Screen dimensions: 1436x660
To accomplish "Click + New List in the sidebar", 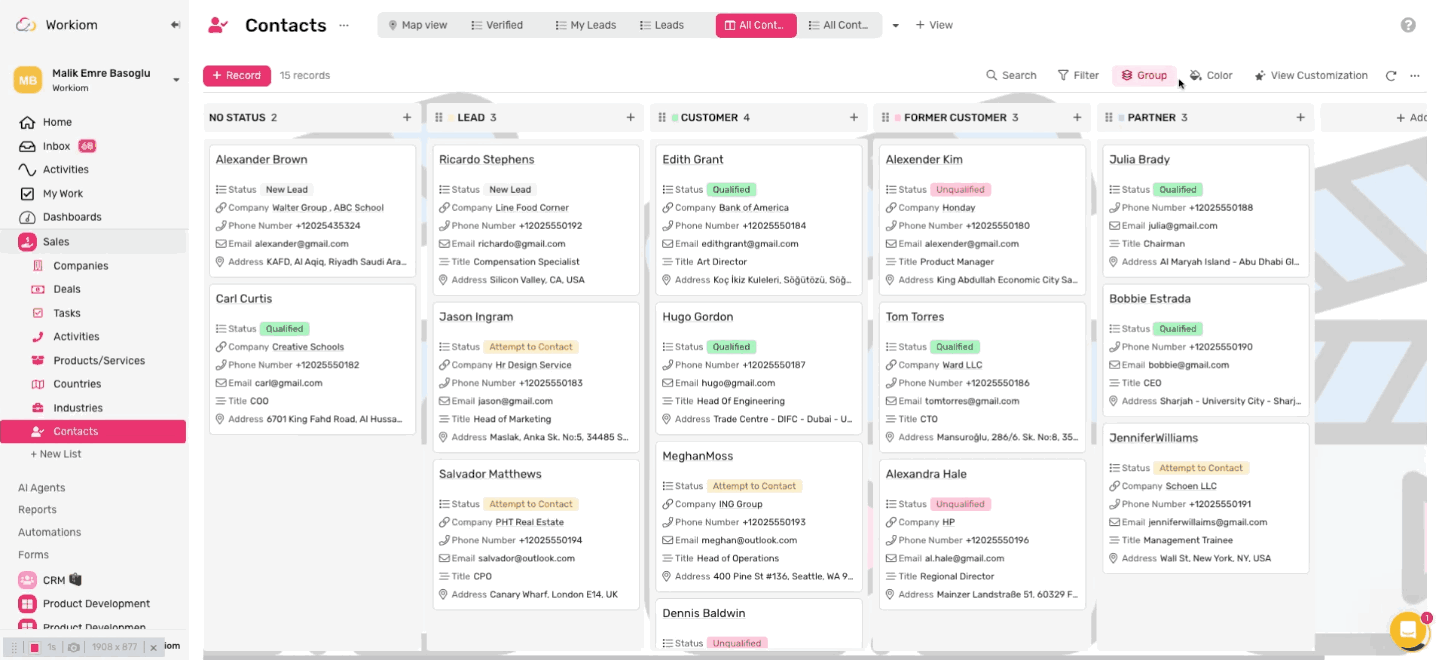I will [x=56, y=454].
